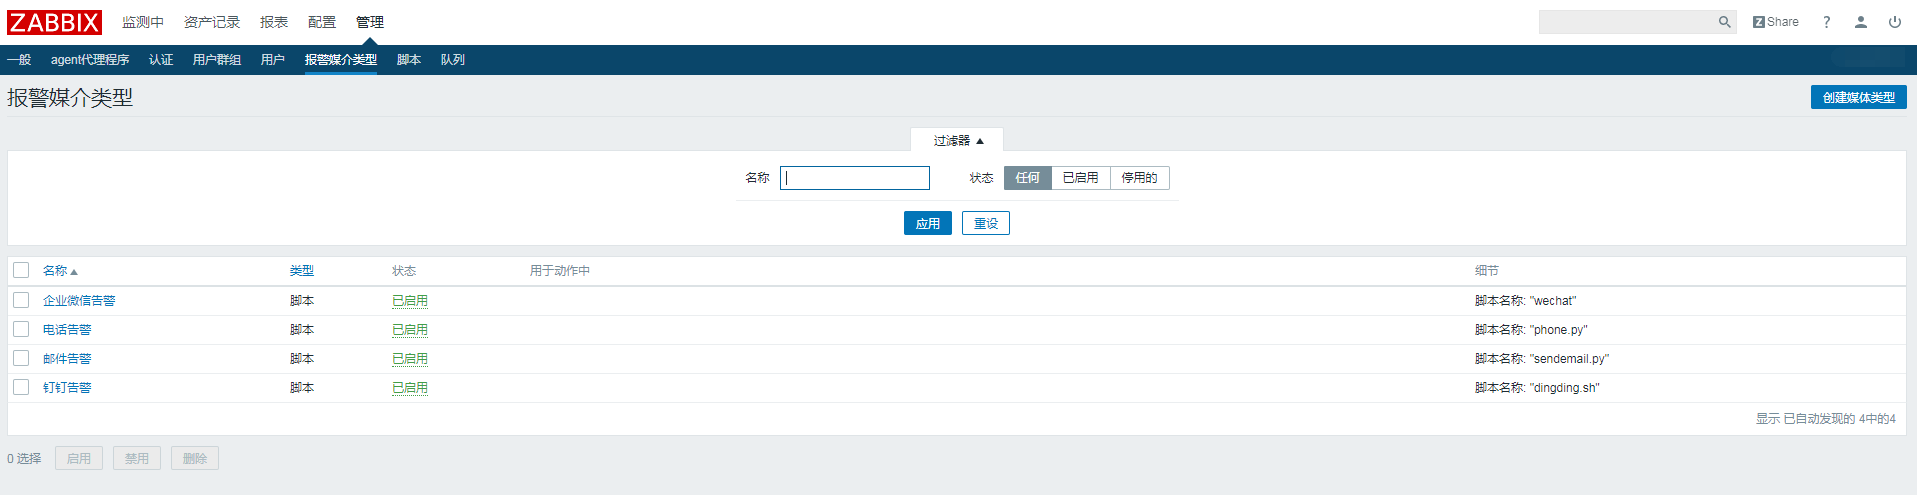1917x495 pixels.
Task: Select the checkbox for 企业微信告警
Action: 21,300
